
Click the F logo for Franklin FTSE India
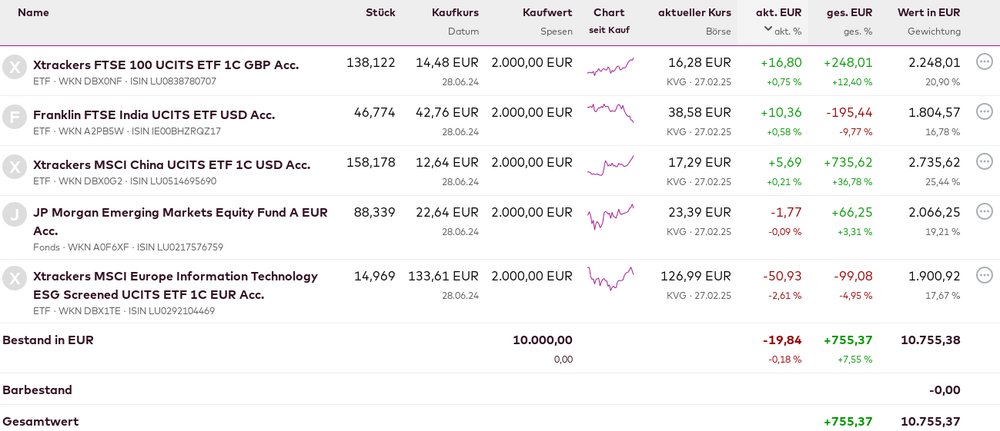click(x=14, y=116)
